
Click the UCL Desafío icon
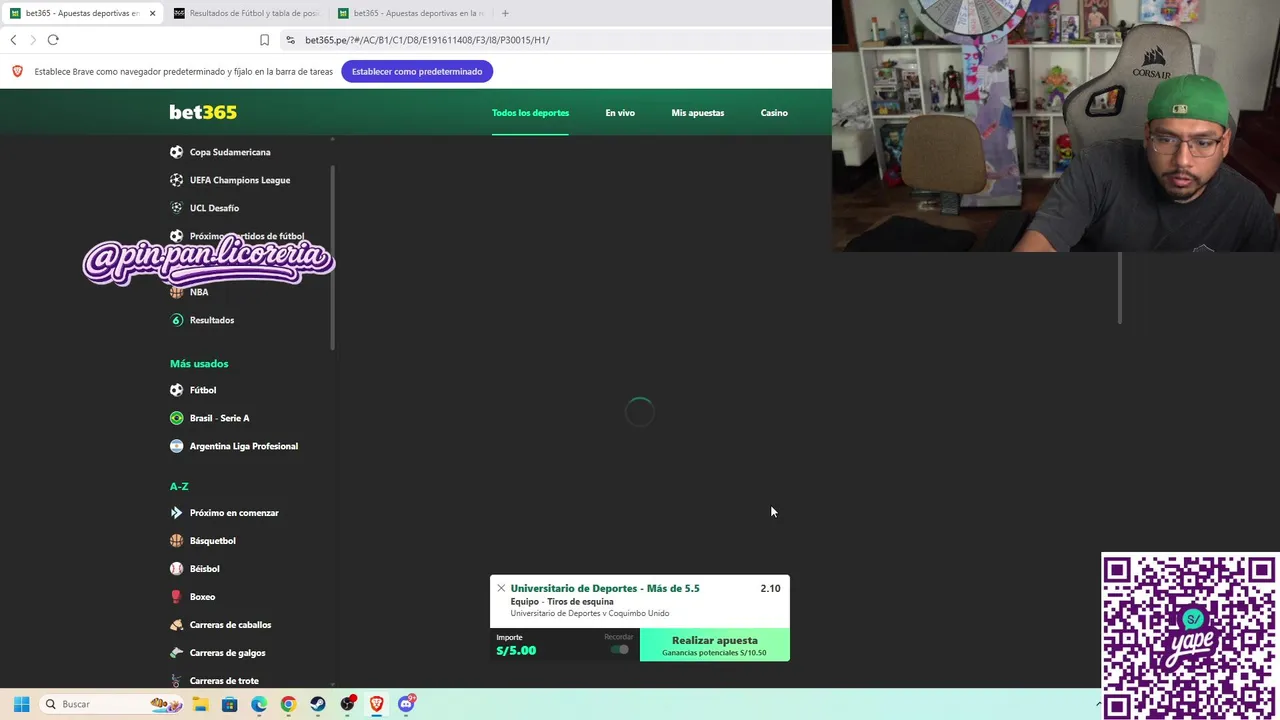coord(177,208)
